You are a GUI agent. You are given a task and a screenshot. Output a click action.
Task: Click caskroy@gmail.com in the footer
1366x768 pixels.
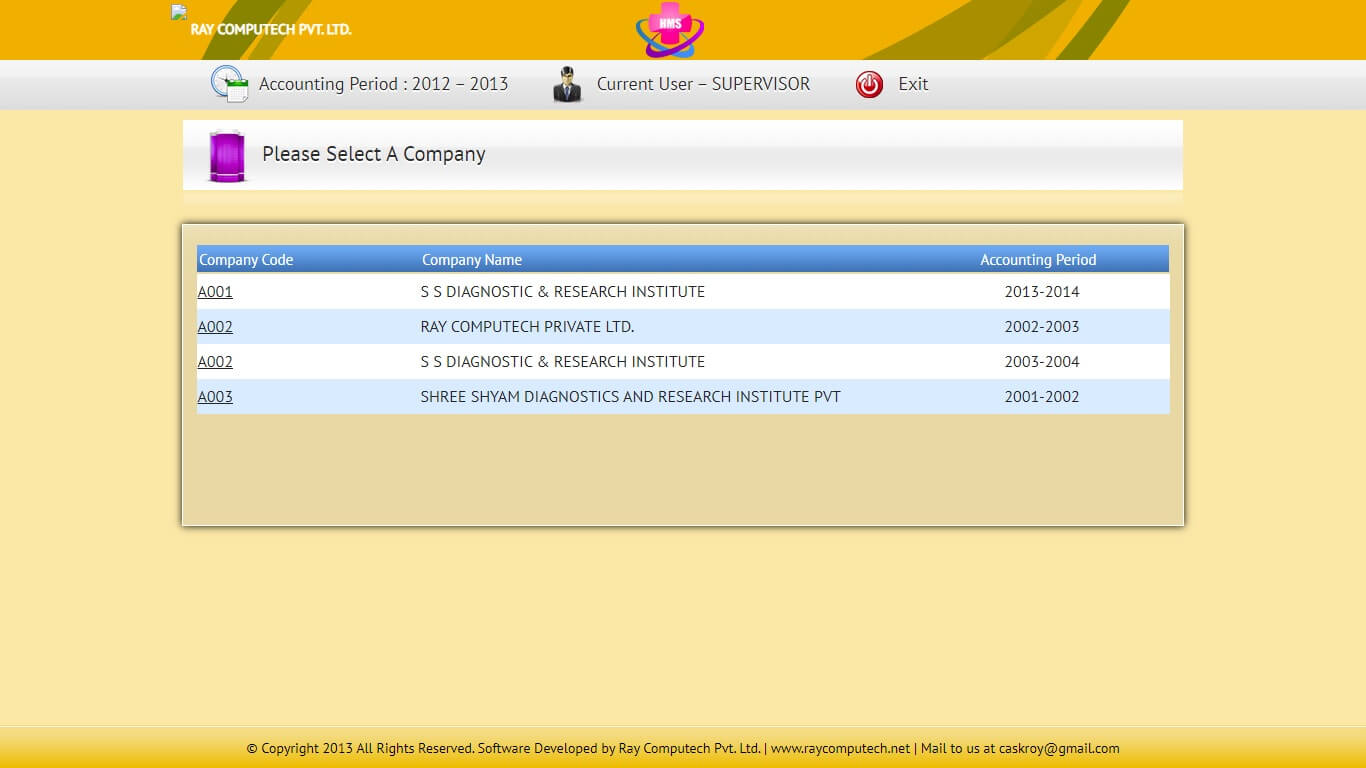tap(1059, 748)
